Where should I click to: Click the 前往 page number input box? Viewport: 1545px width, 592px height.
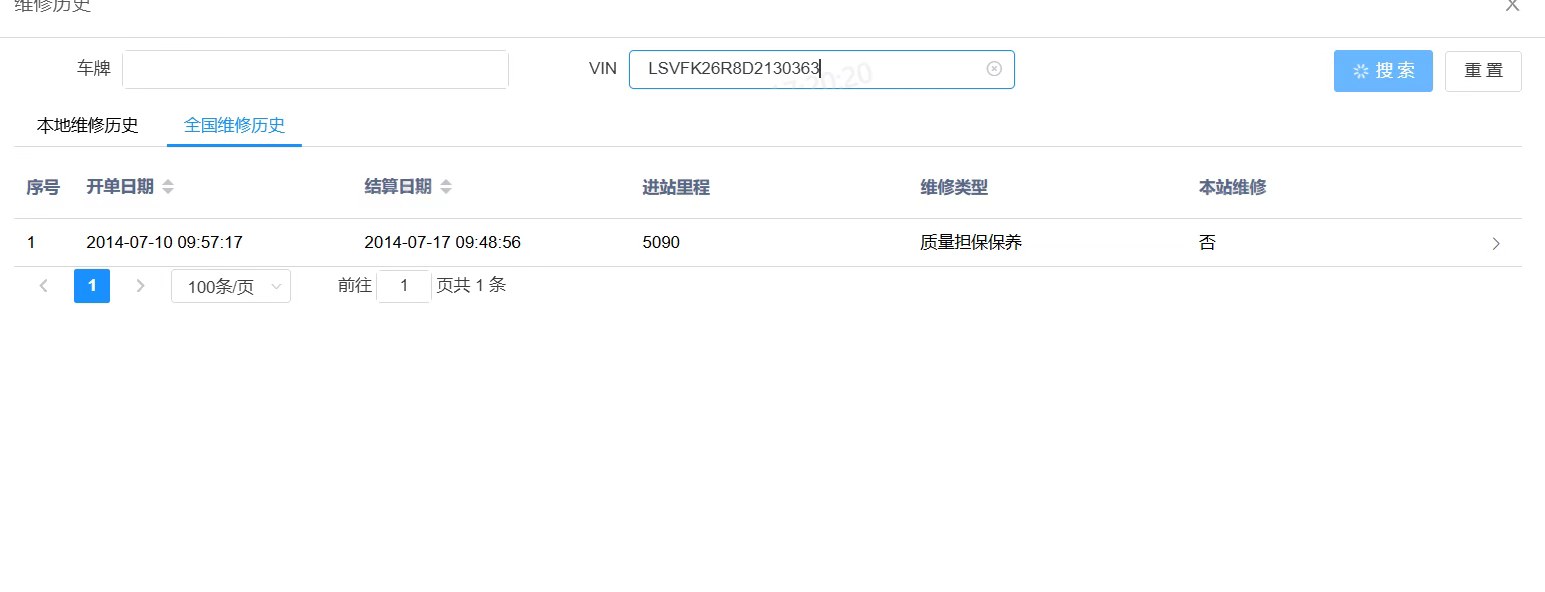(404, 286)
